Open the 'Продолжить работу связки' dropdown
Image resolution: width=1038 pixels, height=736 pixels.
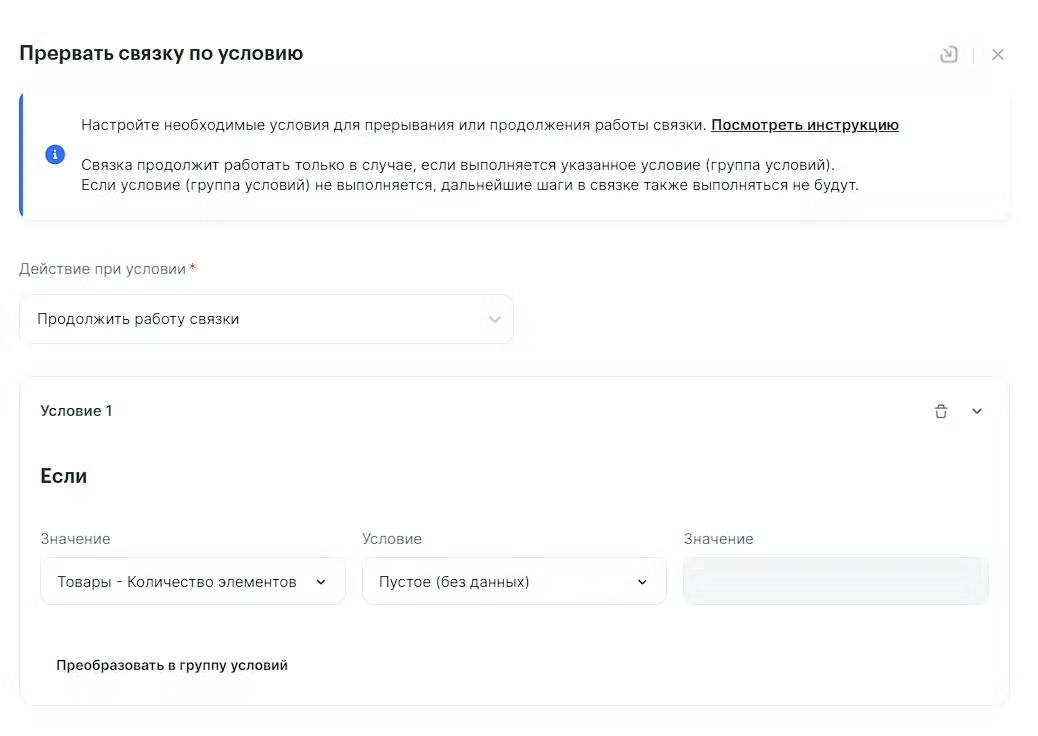(266, 319)
